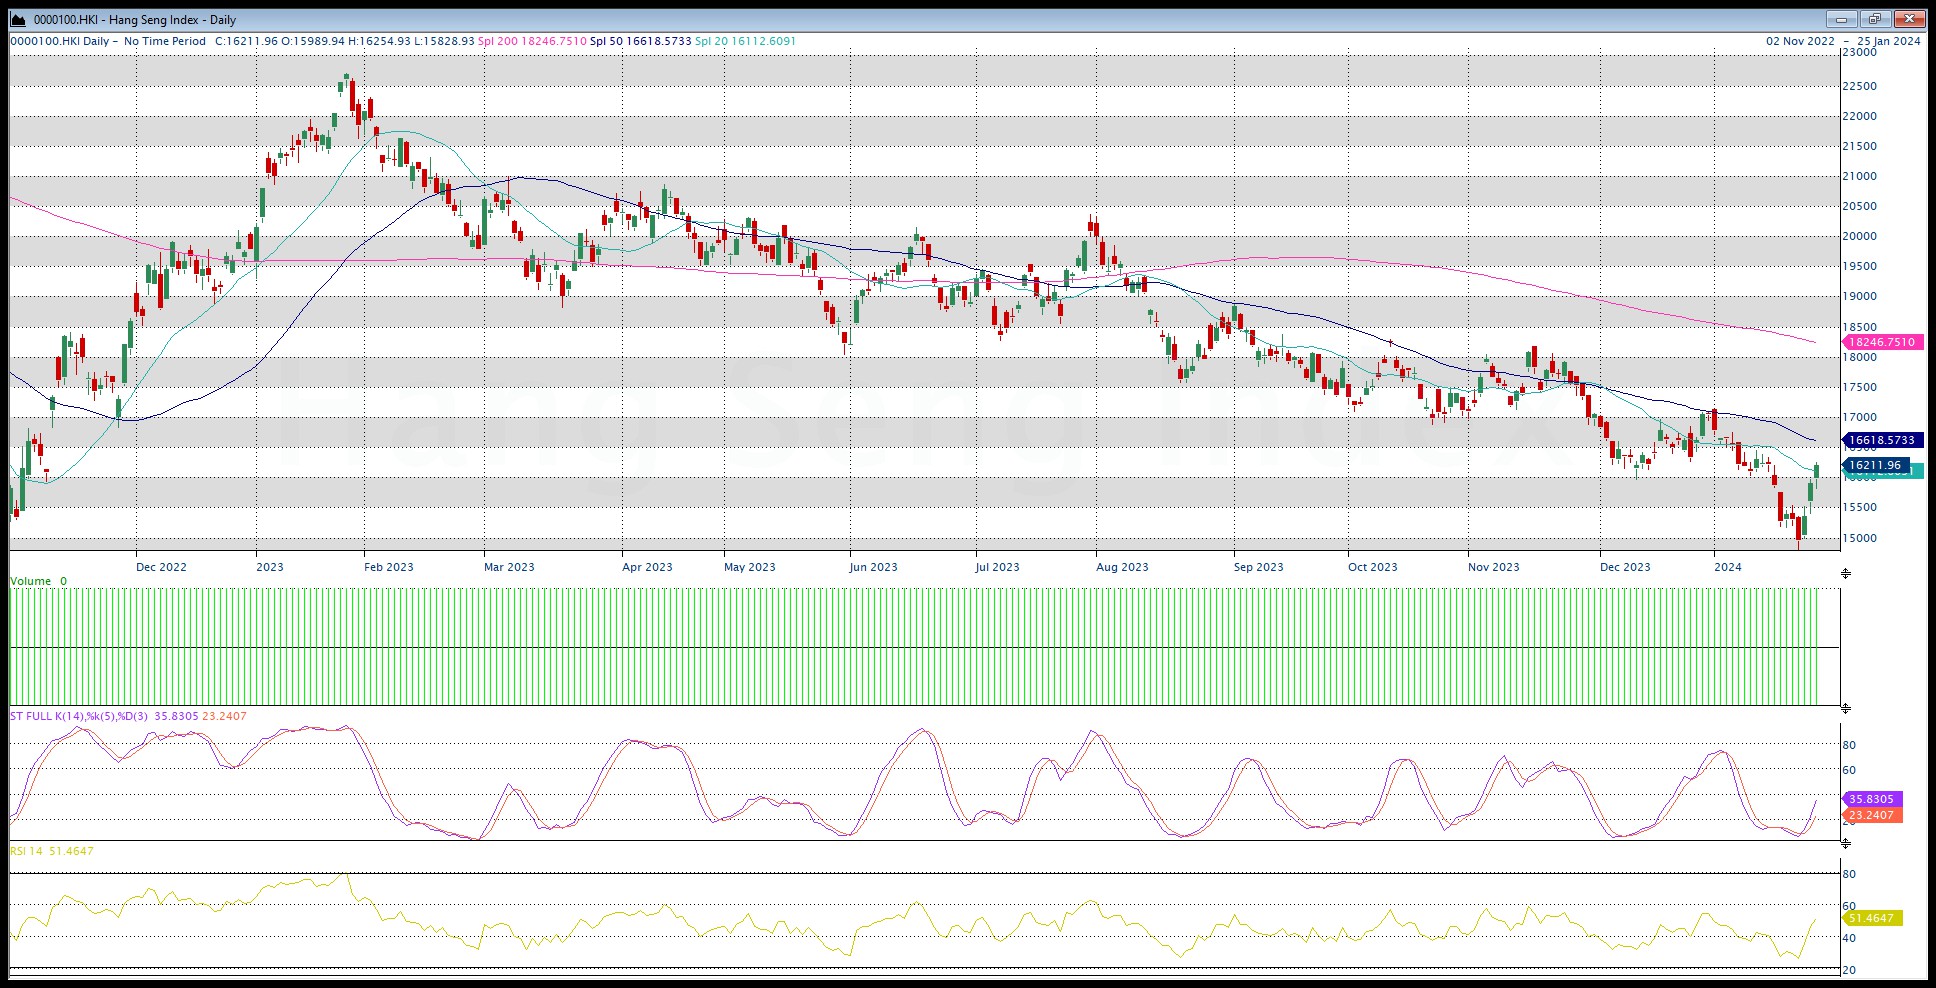Click the 20000 price axis label
Viewport: 1936px width, 988px height.
(1861, 236)
